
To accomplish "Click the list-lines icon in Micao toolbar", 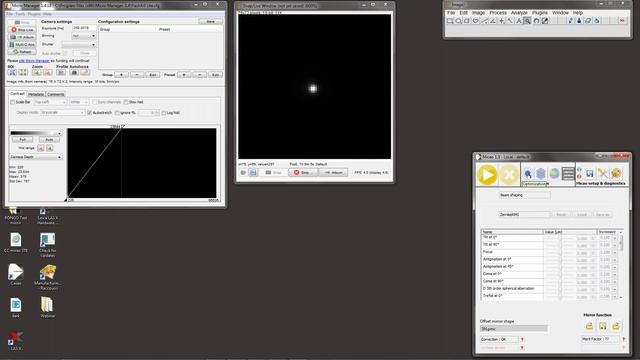I will 568,173.
